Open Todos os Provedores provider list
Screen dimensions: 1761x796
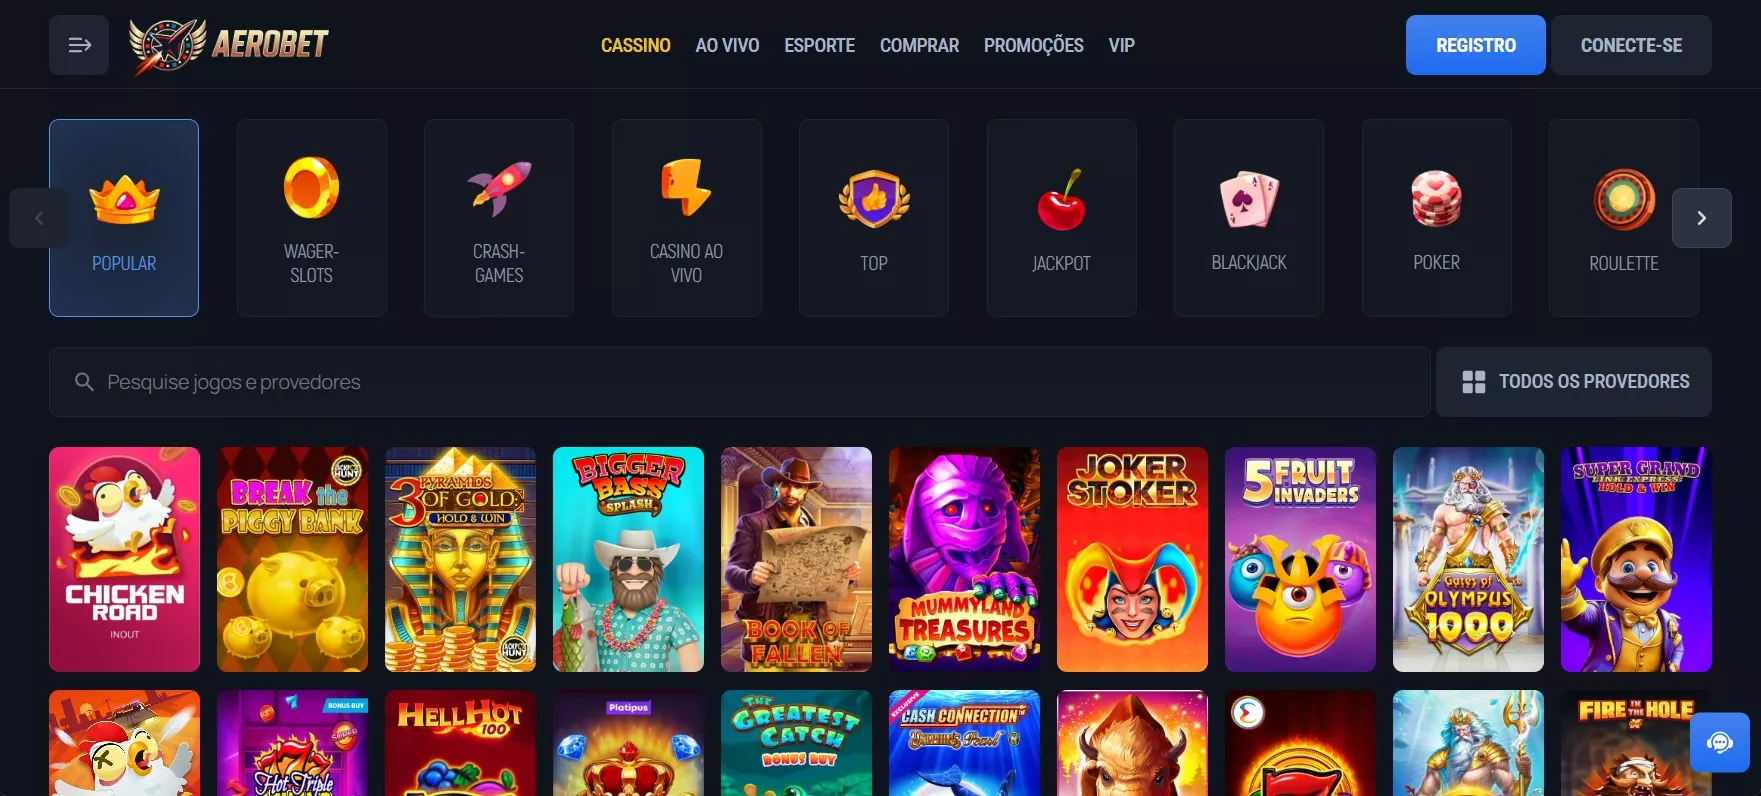1574,382
